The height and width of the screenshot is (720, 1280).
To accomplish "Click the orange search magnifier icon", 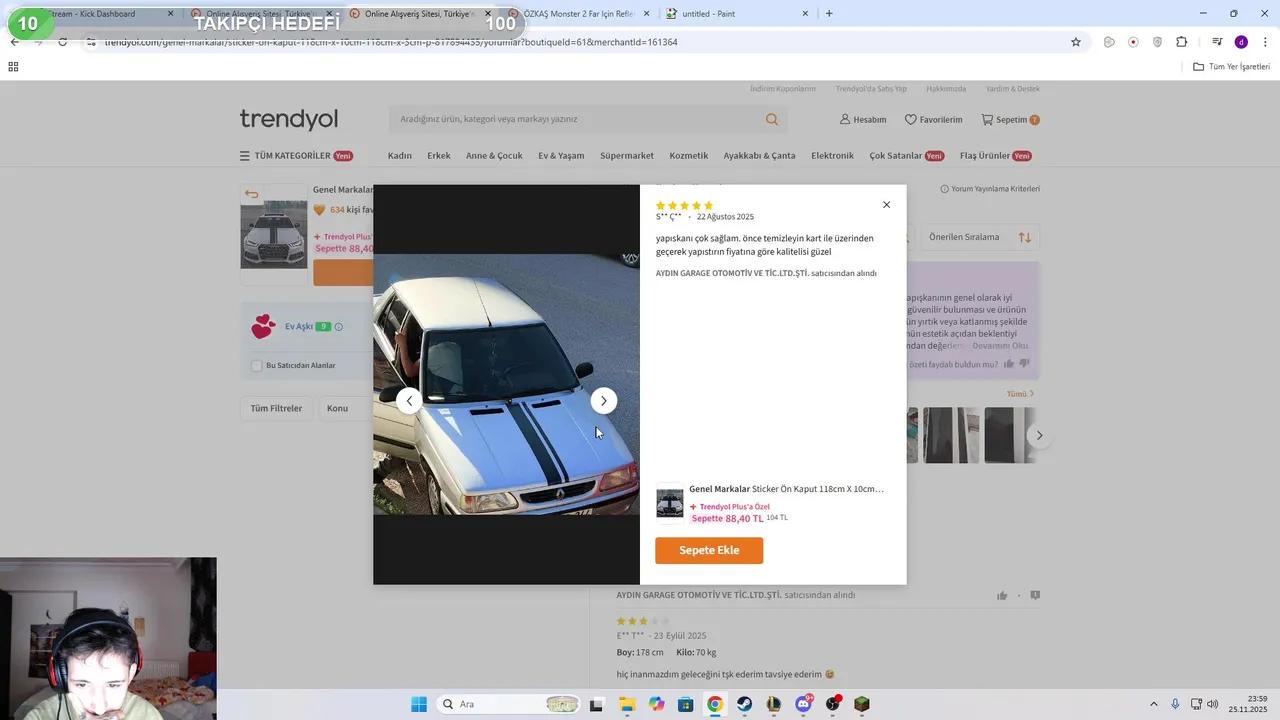I will point(772,119).
